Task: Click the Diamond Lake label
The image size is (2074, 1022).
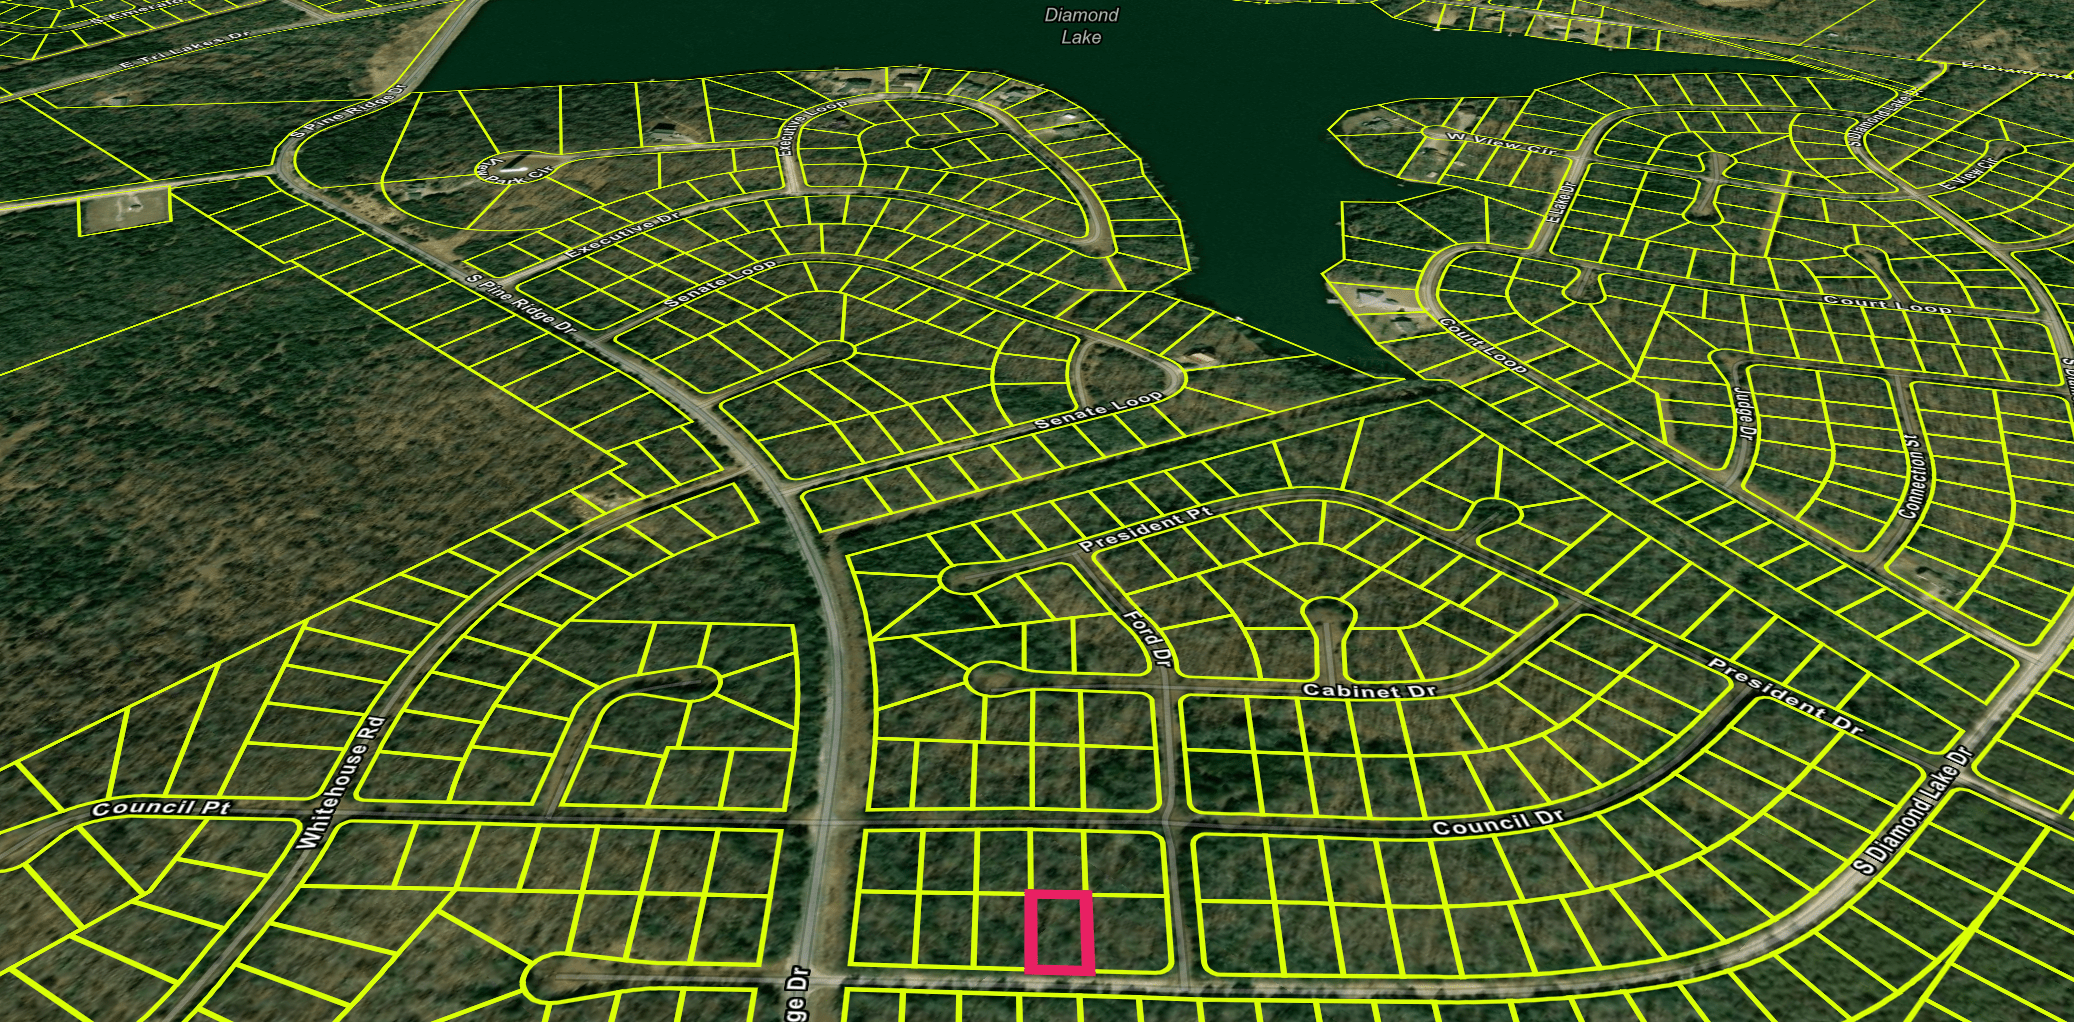Action: point(1081,26)
